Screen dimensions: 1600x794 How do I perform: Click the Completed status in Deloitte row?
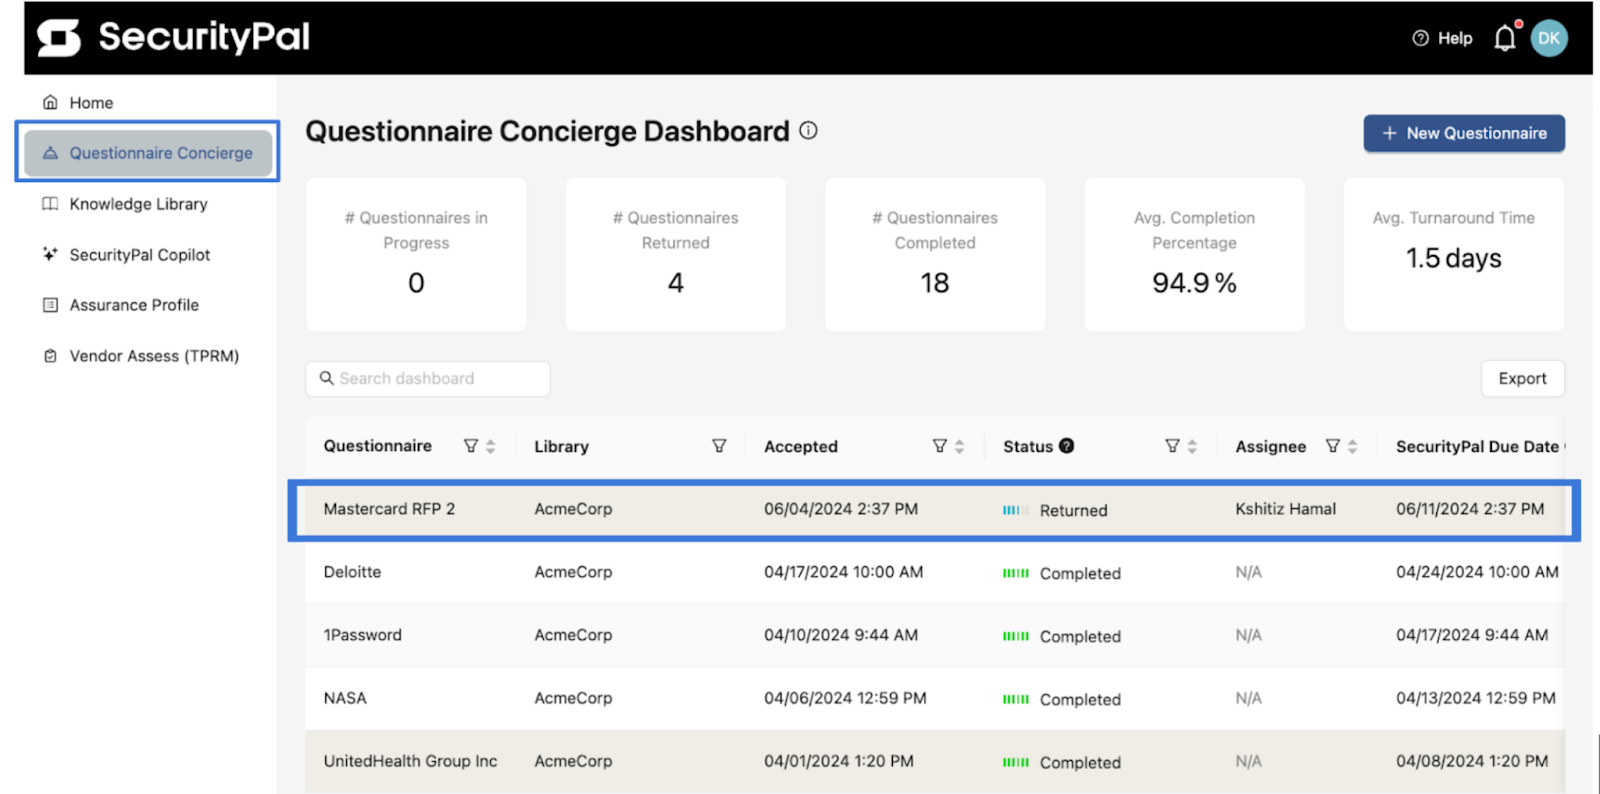[1062, 573]
